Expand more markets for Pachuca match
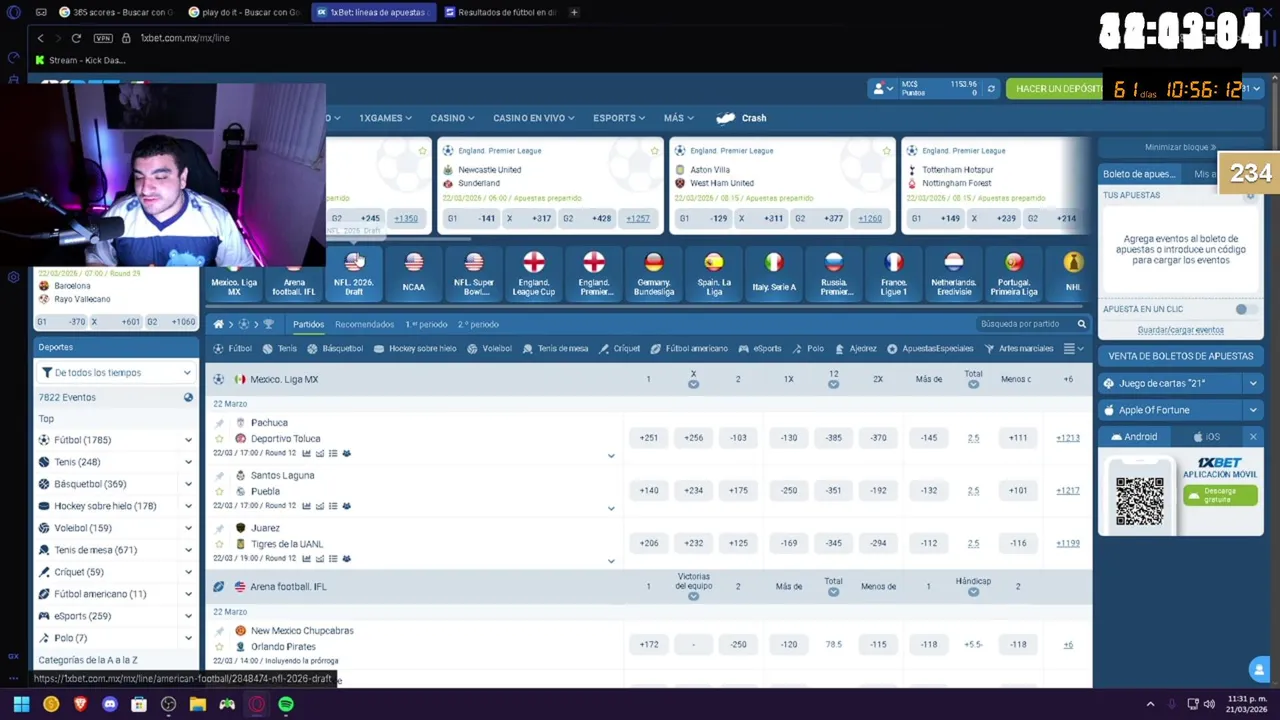The height and width of the screenshot is (720, 1280). coord(611,456)
